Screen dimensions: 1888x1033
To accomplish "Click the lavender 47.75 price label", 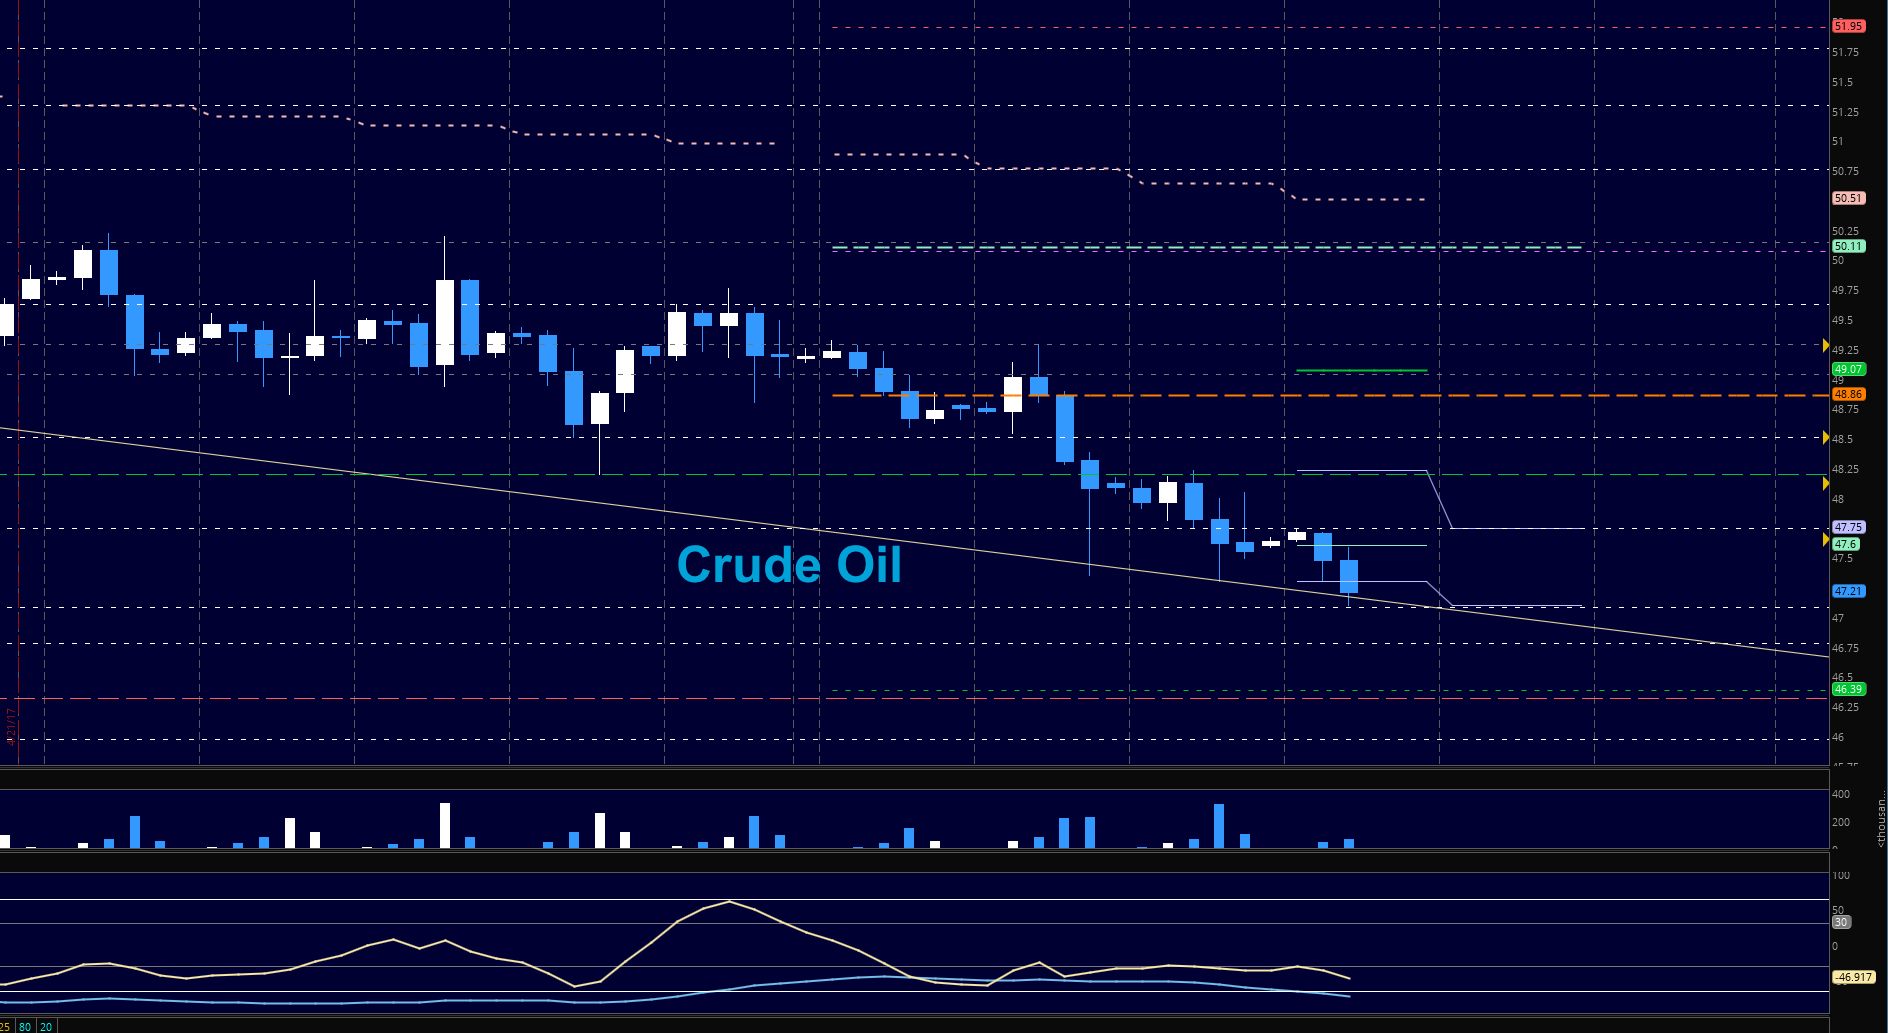I will click(1848, 527).
